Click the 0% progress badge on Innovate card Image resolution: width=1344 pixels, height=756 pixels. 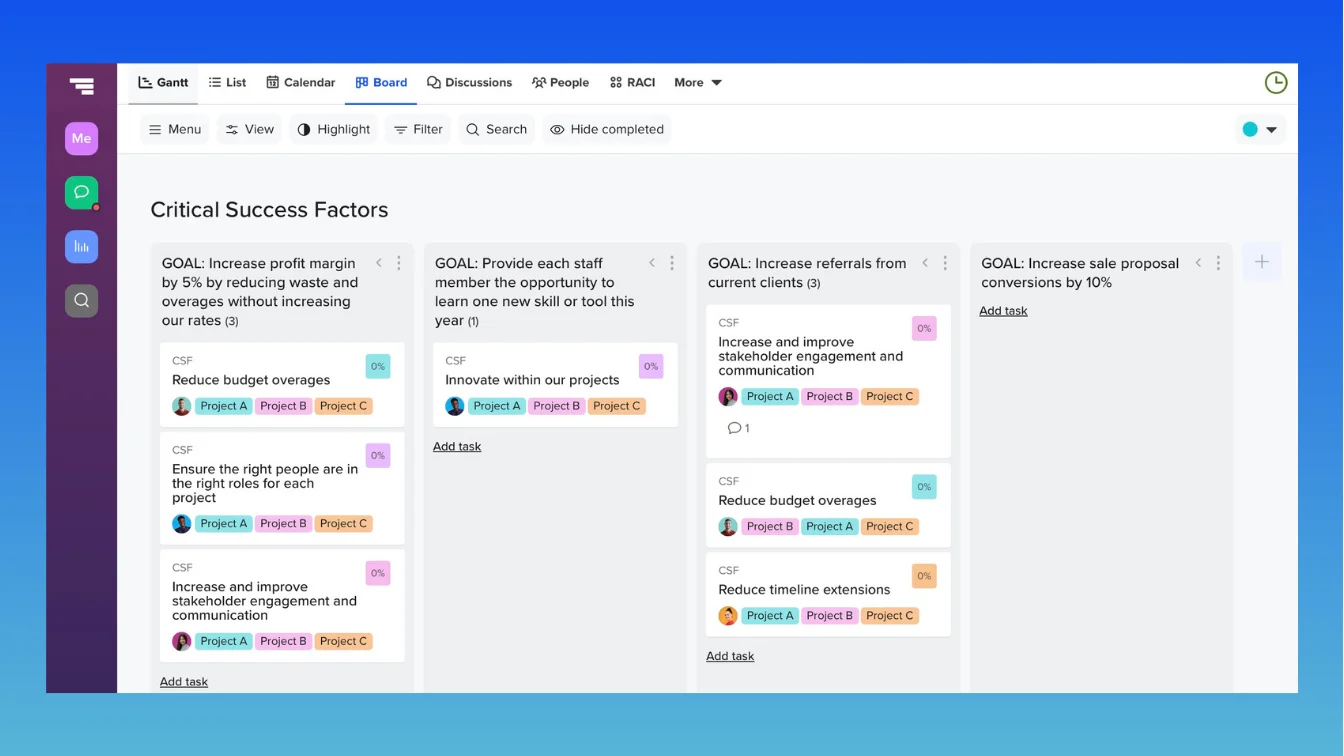pos(651,366)
